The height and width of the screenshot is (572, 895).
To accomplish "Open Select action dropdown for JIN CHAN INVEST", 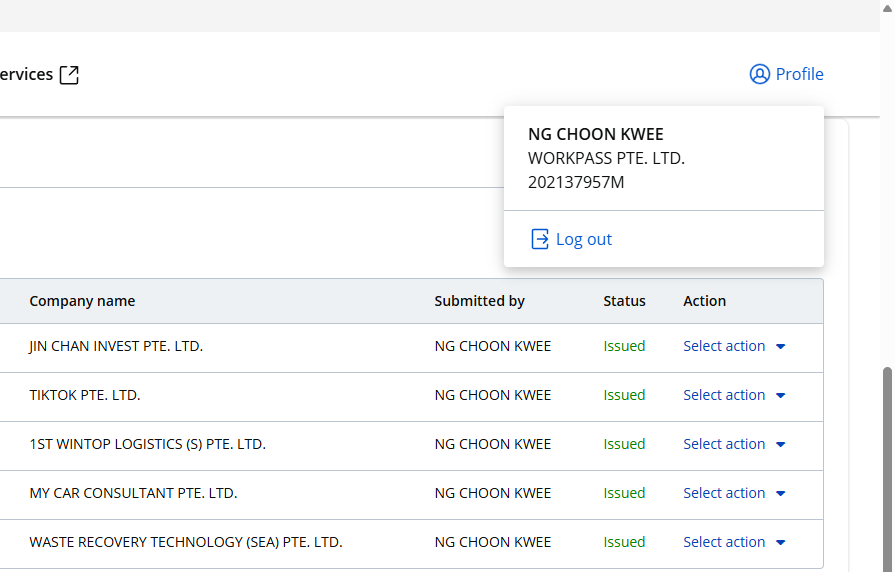I will (x=734, y=346).
